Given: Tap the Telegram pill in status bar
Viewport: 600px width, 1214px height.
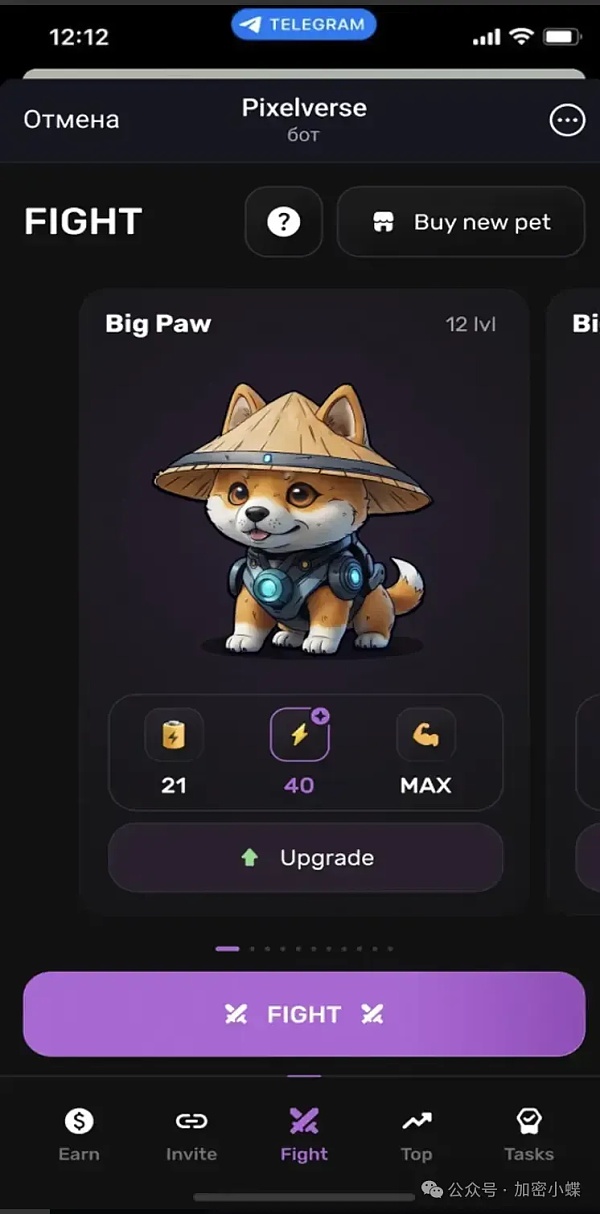Looking at the screenshot, I should (304, 25).
